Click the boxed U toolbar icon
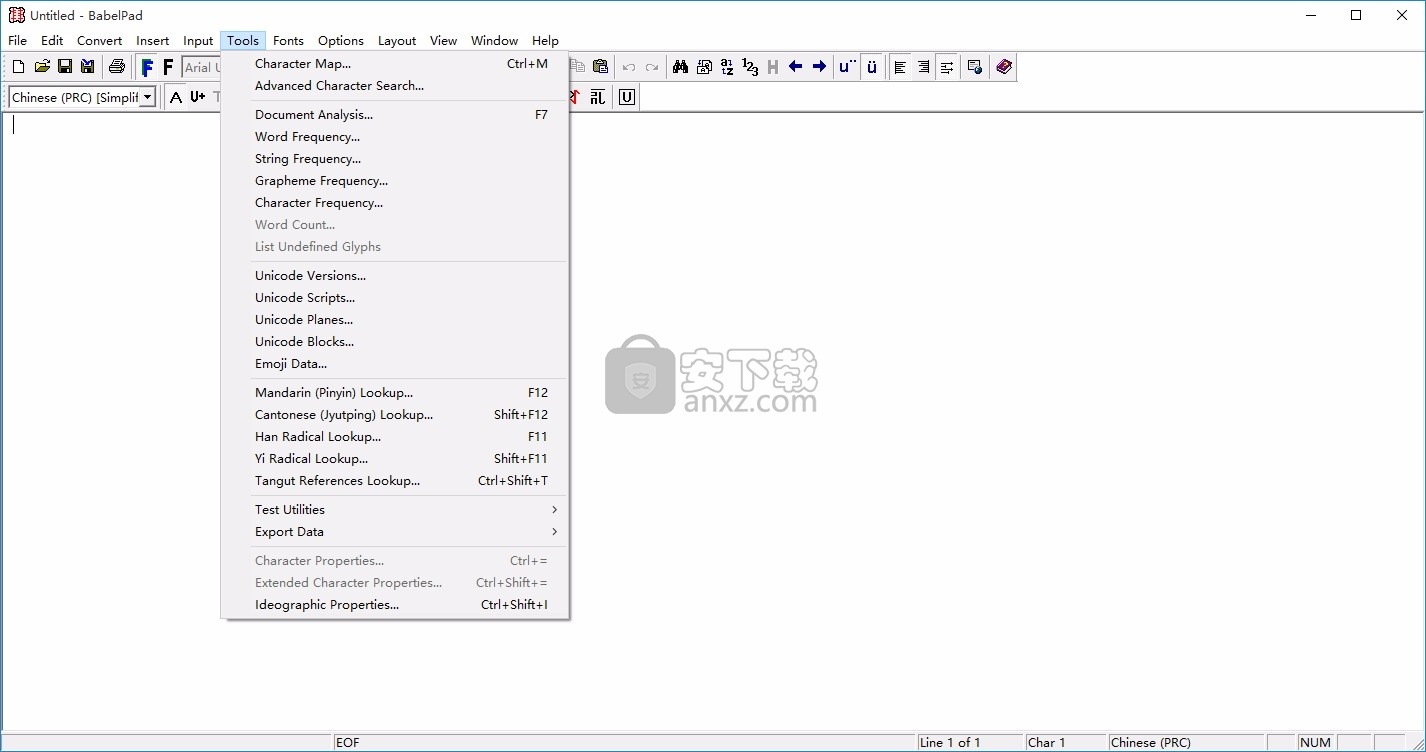The height and width of the screenshot is (752, 1426). coord(627,97)
